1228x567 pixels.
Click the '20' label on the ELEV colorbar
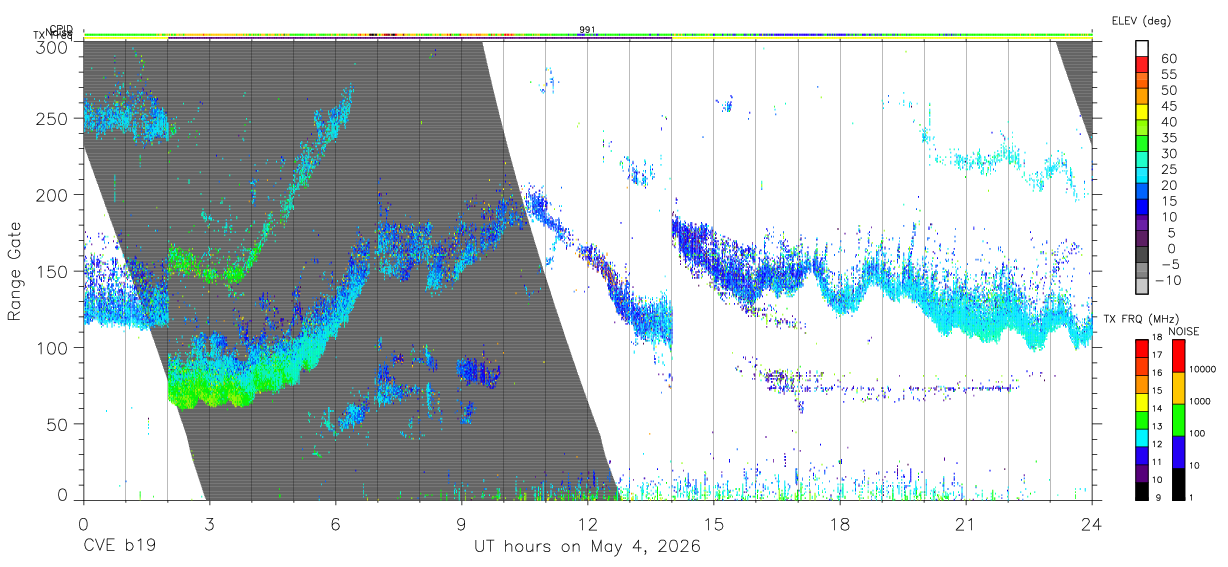coord(1168,185)
